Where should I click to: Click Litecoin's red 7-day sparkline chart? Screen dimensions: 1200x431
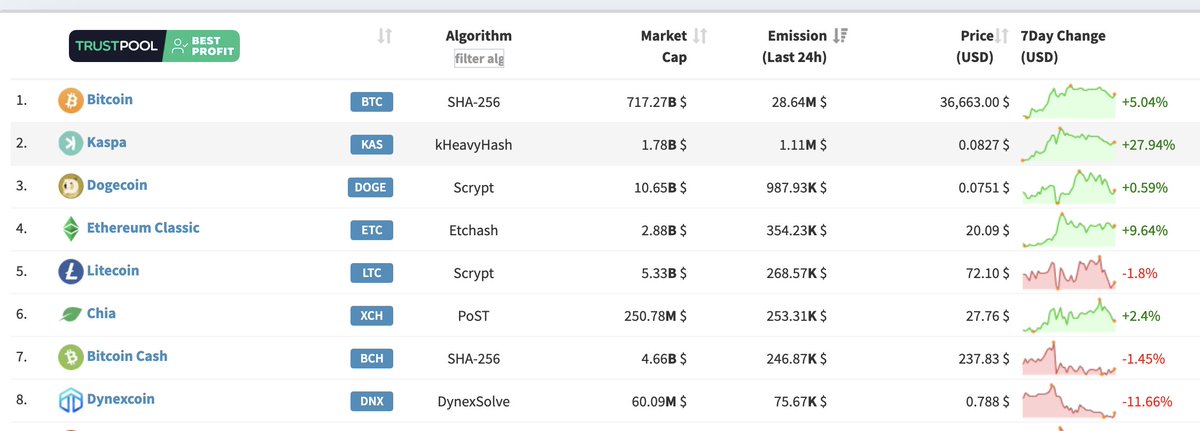click(x=1069, y=272)
